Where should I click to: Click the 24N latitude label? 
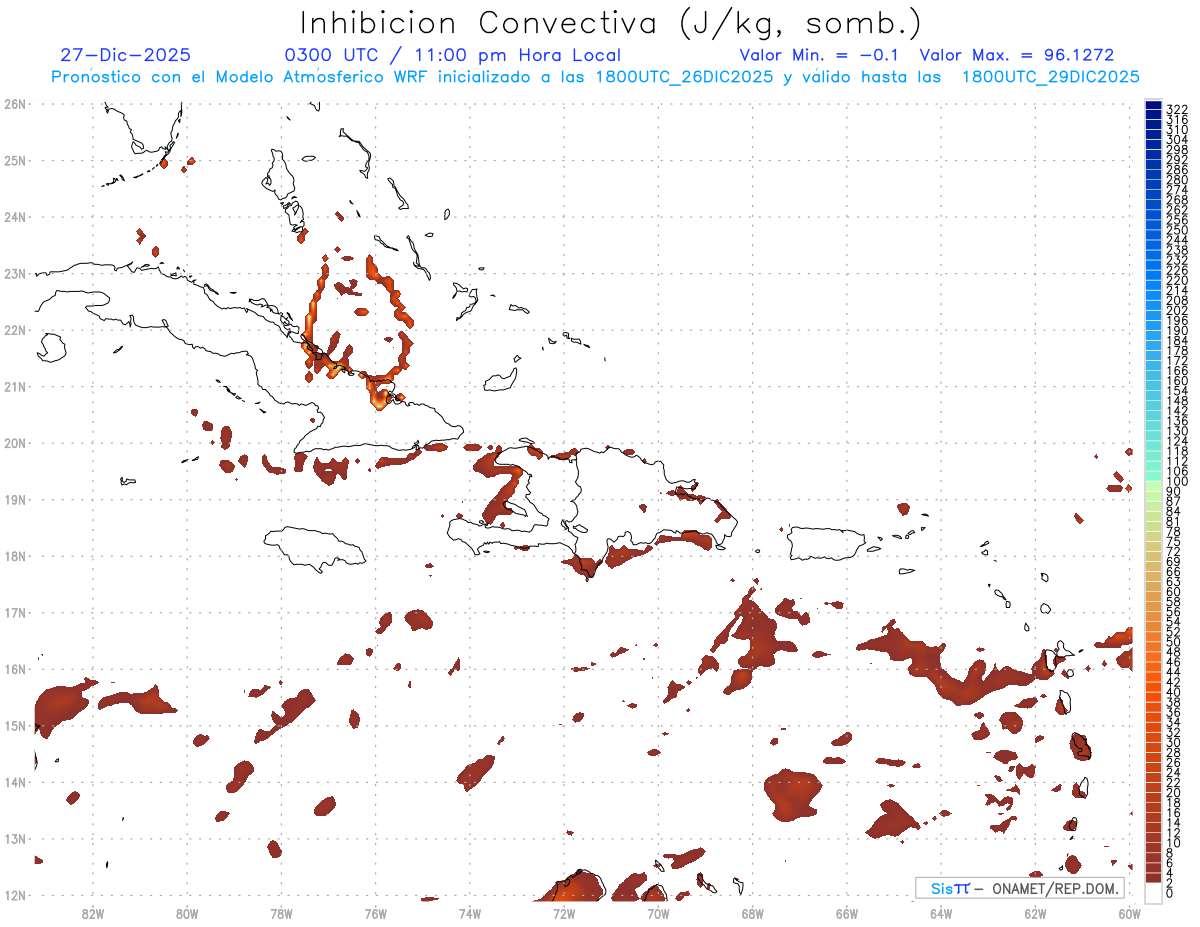15,217
